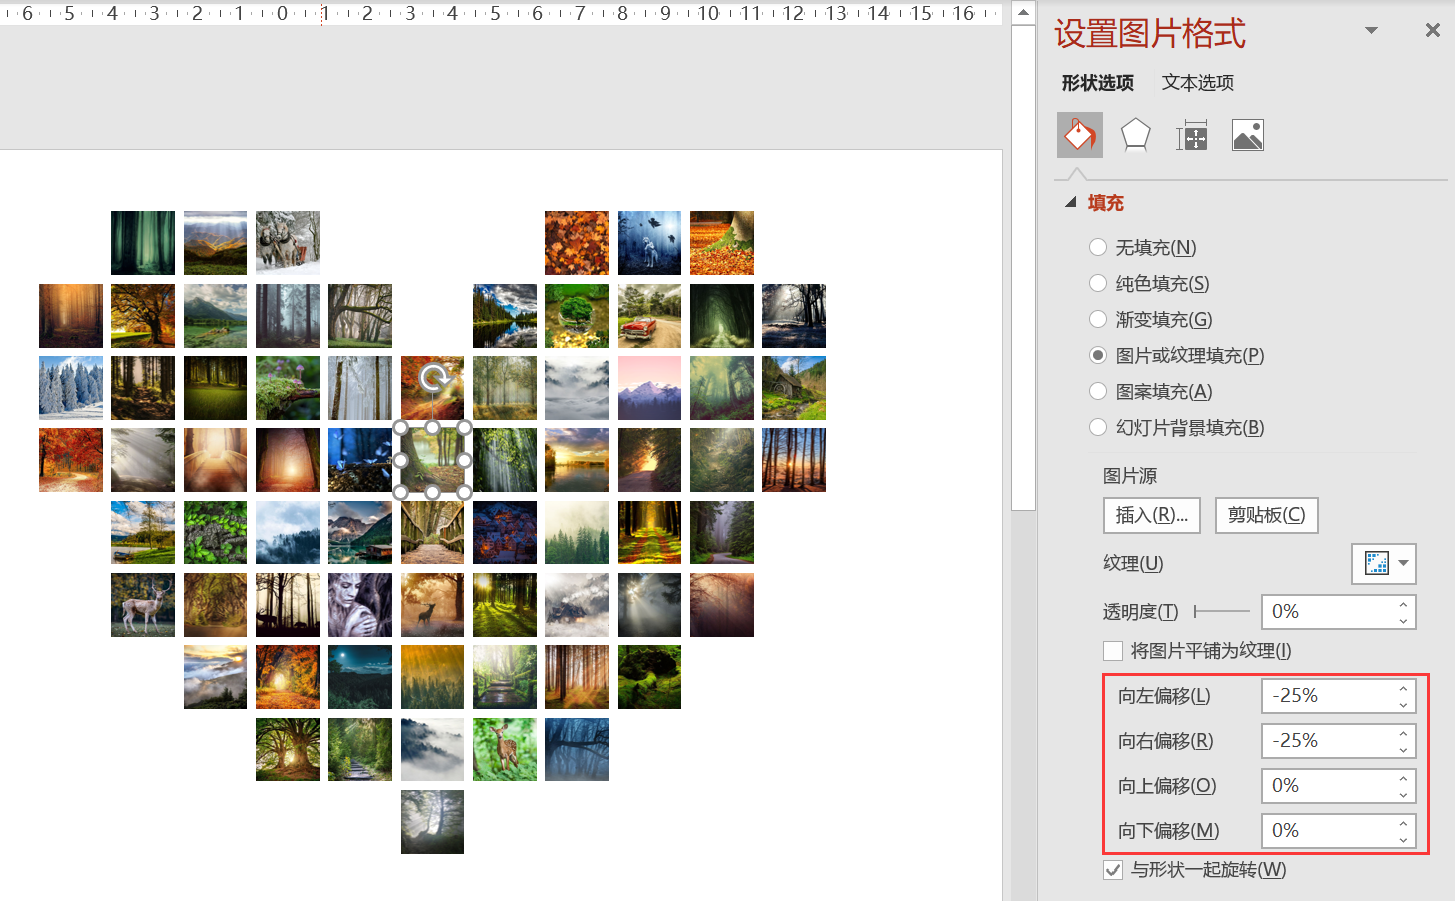Uncheck 与形状一起旋转 checkbox
The width and height of the screenshot is (1455, 901).
click(x=1113, y=870)
